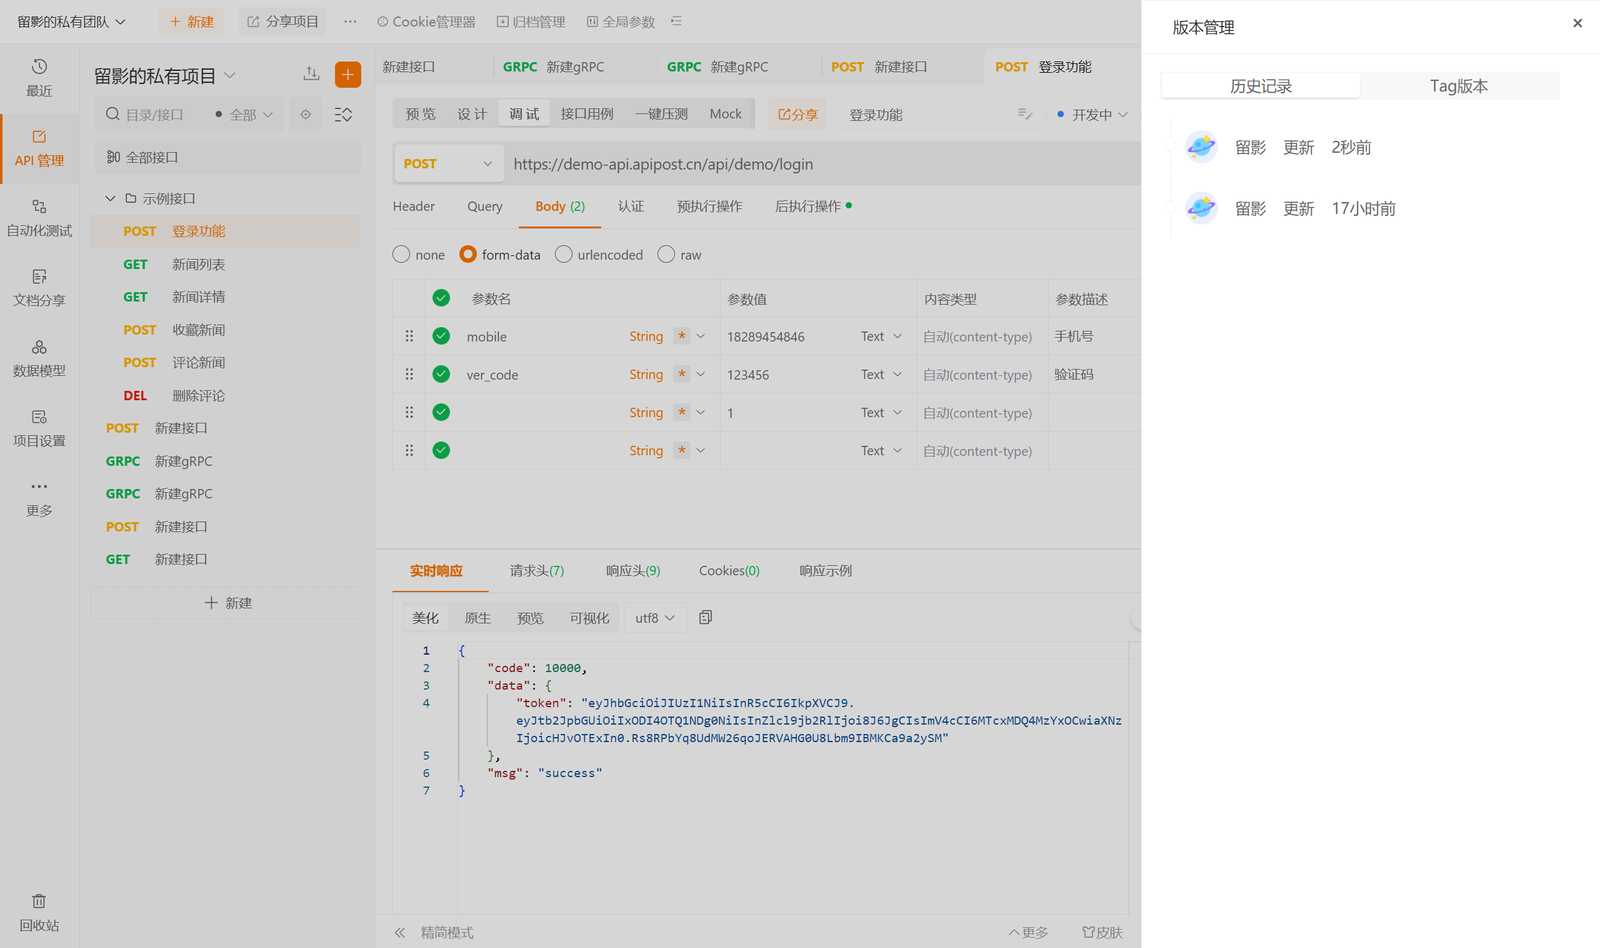Open 项目设置 in the left sidebar
Image resolution: width=1600 pixels, height=948 pixels.
[39, 430]
